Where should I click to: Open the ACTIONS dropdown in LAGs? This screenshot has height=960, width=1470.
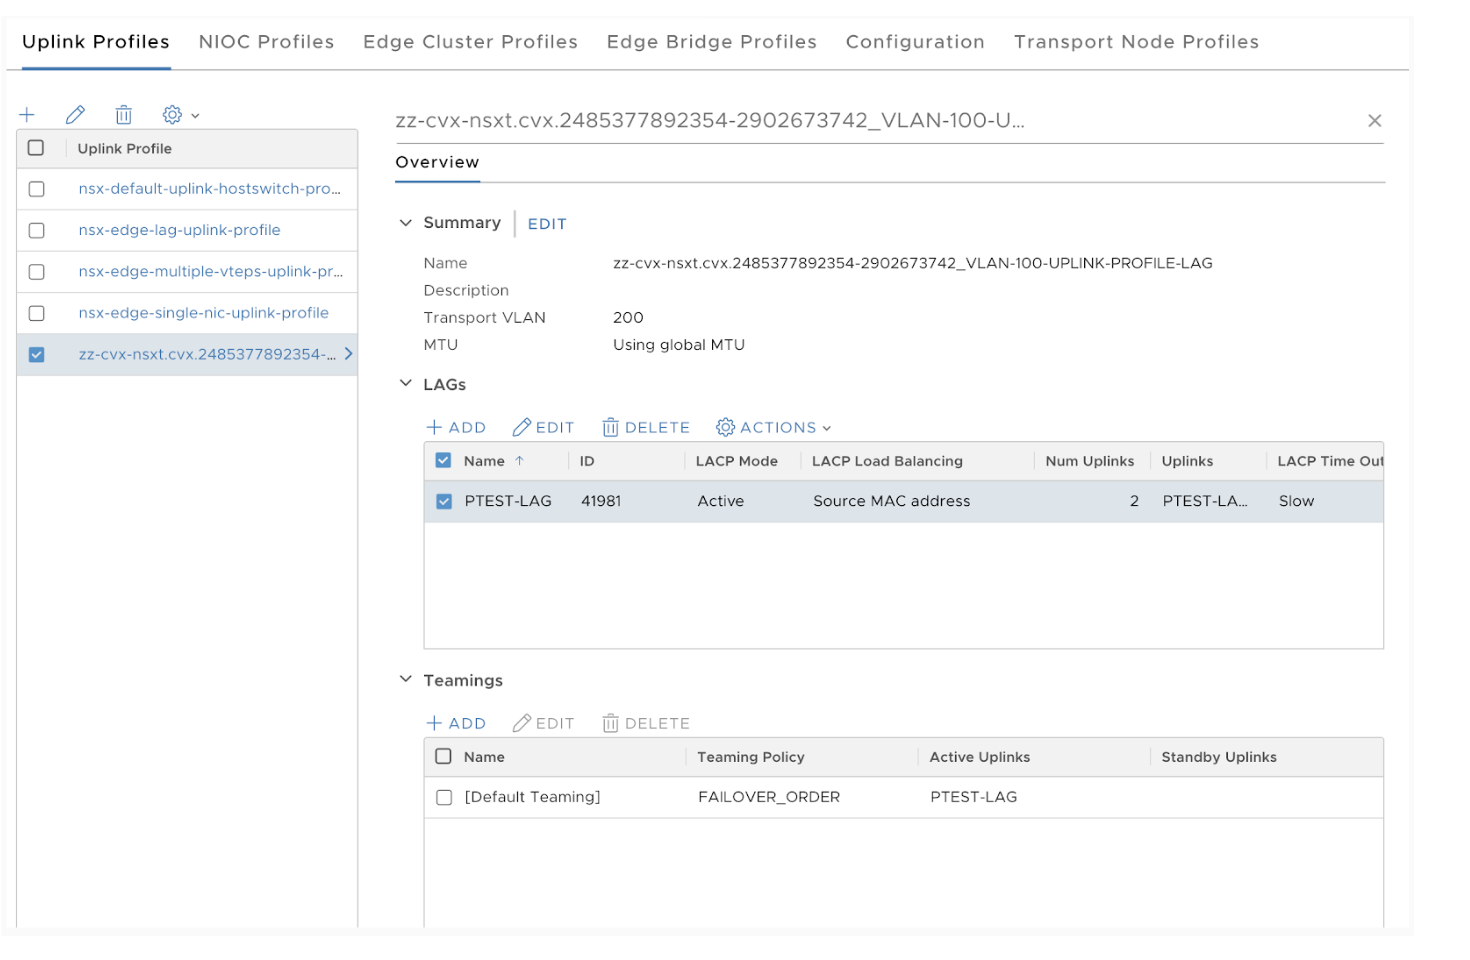(774, 428)
